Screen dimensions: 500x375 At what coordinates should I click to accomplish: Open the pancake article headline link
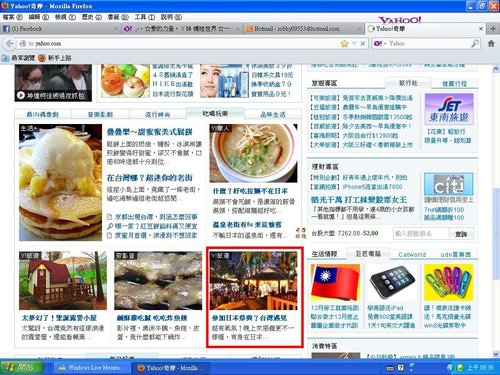coord(150,132)
